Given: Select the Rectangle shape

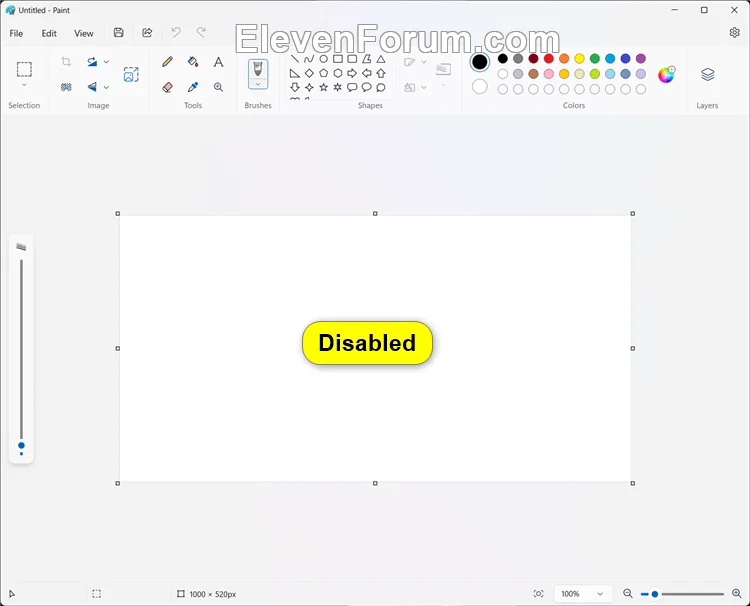Looking at the screenshot, I should tap(338, 59).
